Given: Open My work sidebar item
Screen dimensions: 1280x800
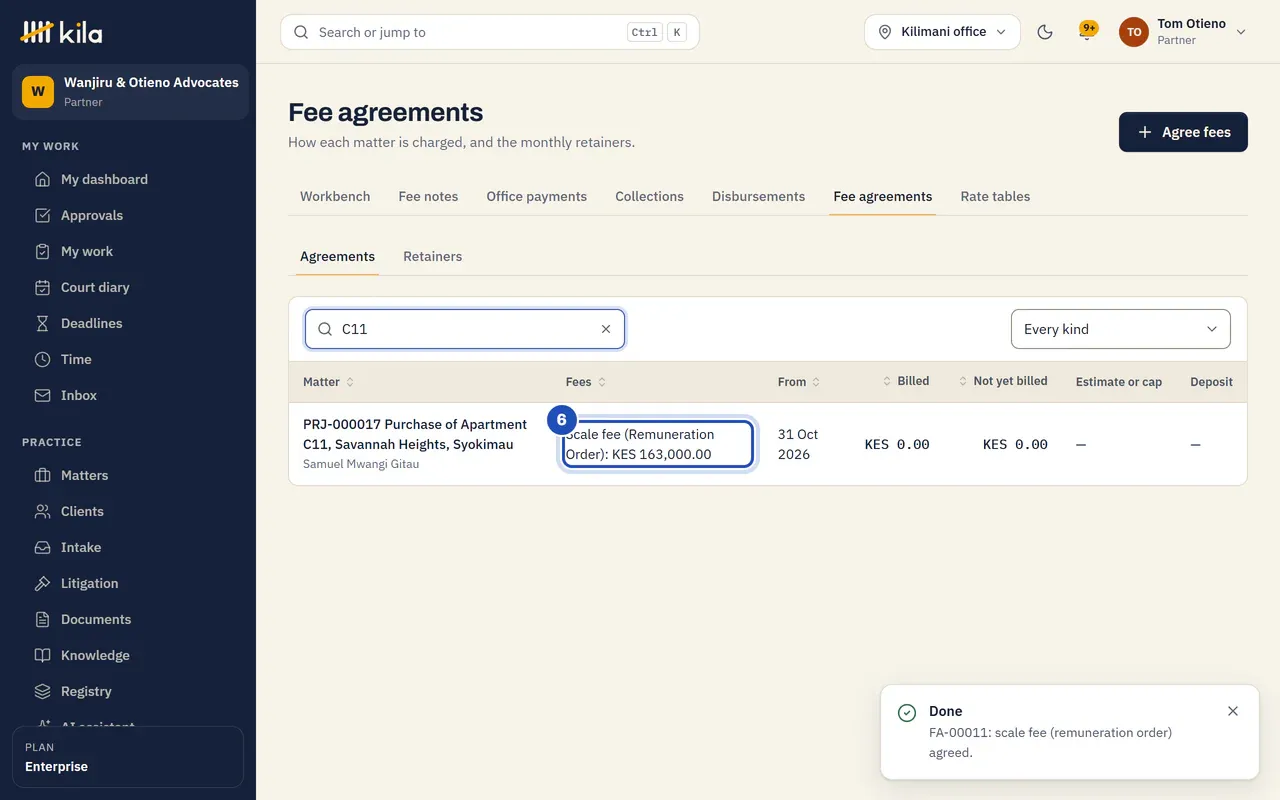Looking at the screenshot, I should (x=128, y=251).
